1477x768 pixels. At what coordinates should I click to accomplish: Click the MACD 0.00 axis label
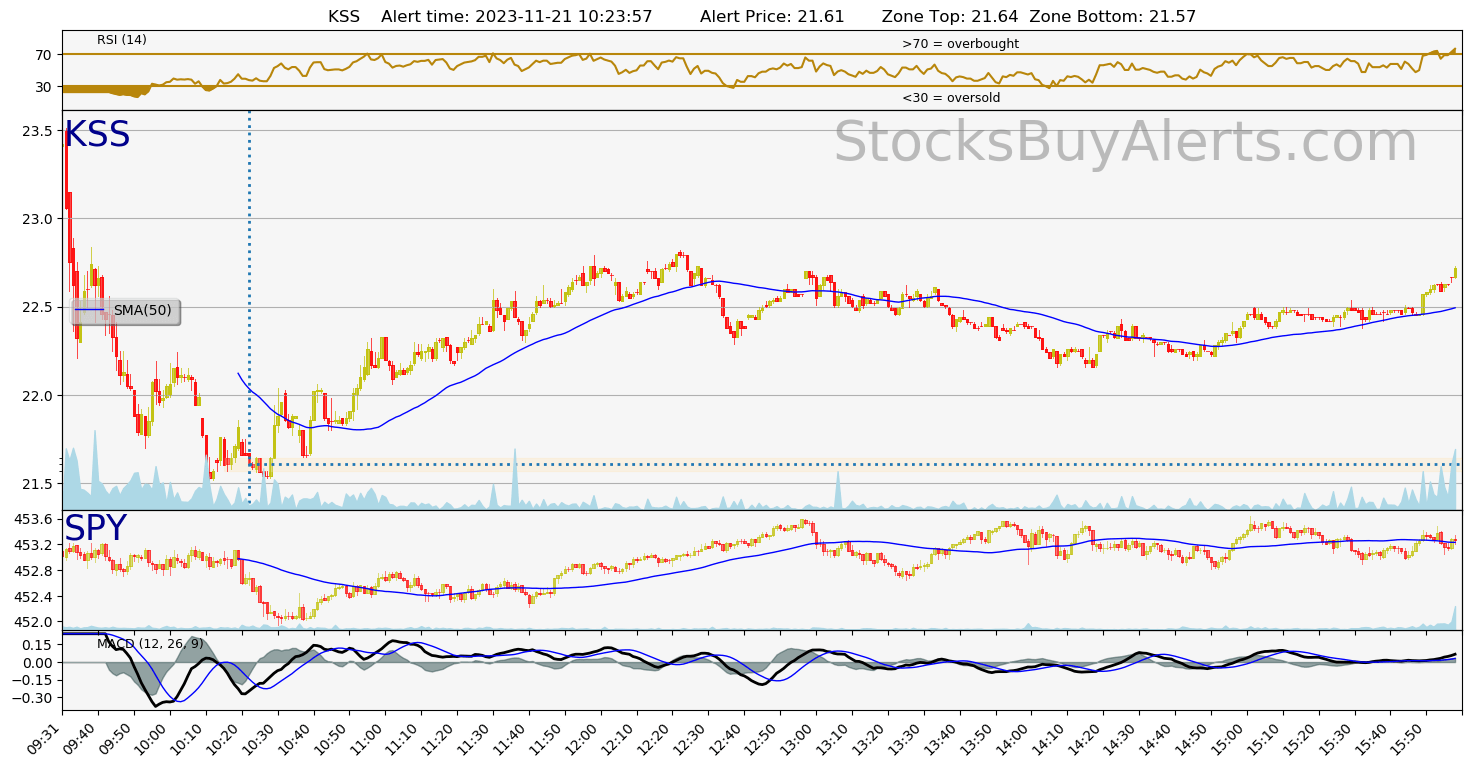(x=38, y=662)
